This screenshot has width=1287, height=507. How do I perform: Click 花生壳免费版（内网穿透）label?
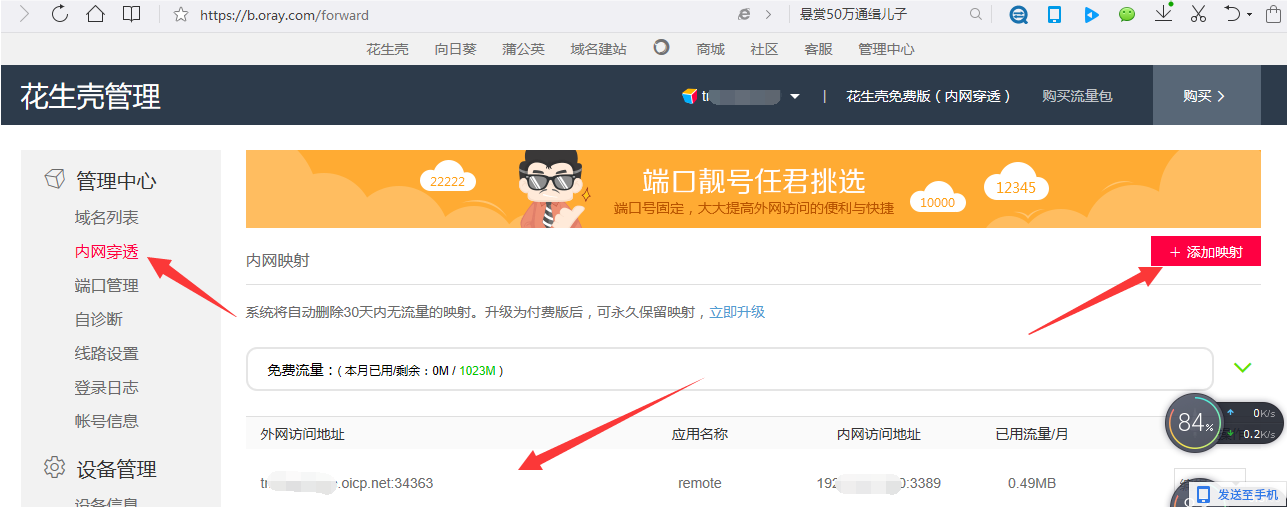(929, 96)
